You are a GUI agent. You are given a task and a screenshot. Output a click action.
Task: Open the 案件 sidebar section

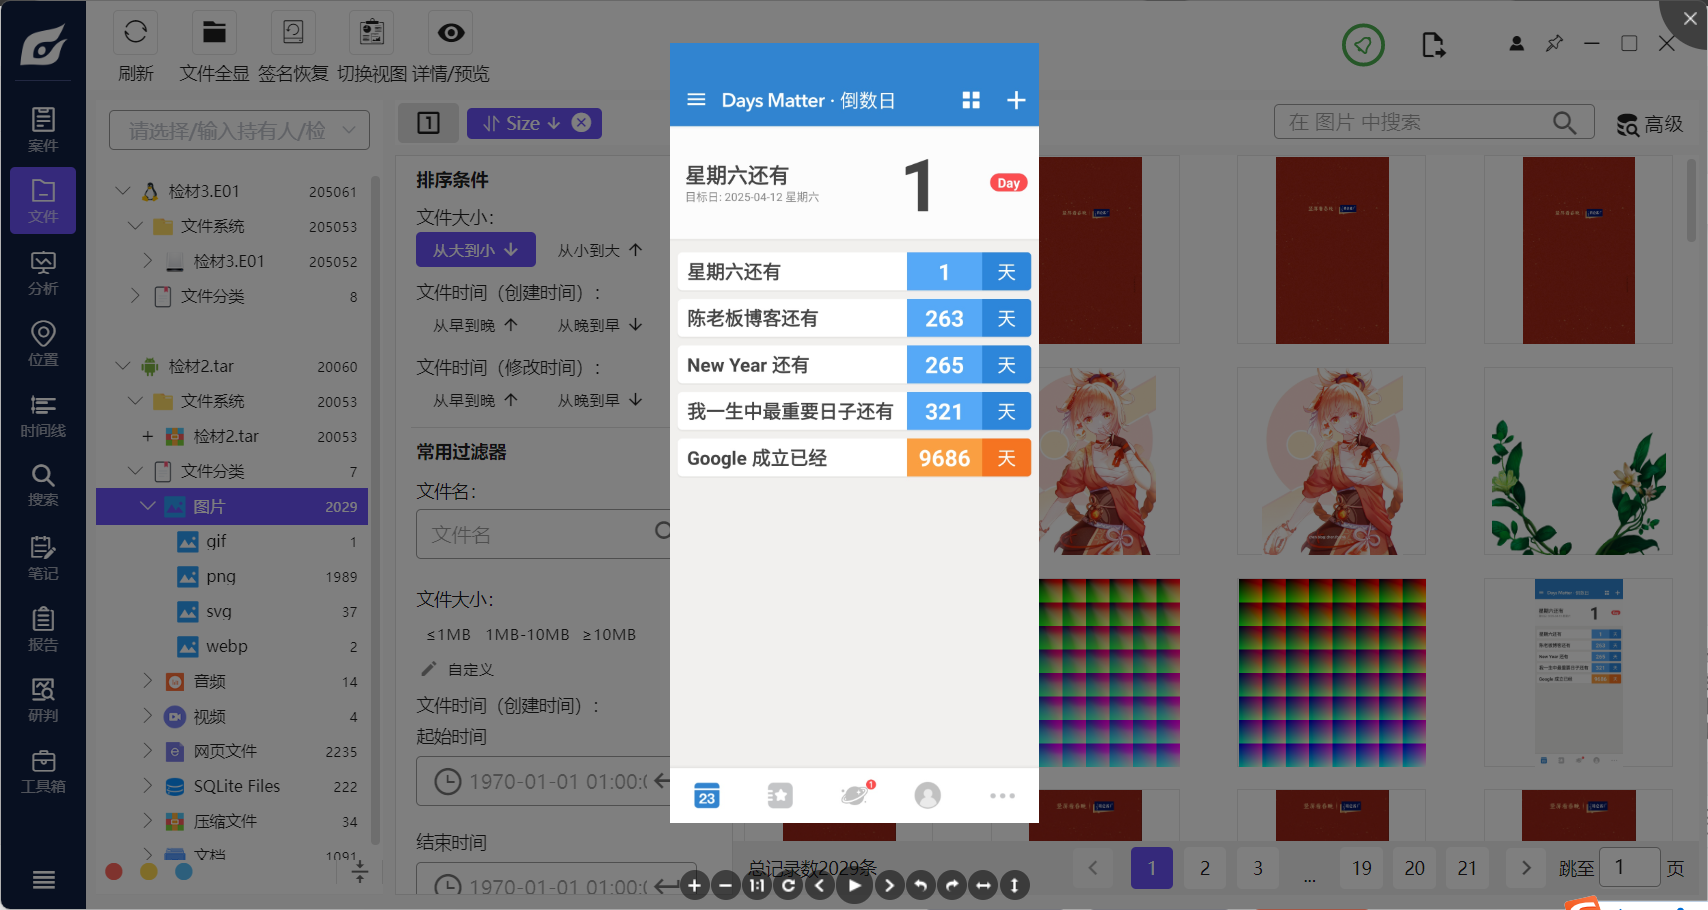[x=43, y=130]
